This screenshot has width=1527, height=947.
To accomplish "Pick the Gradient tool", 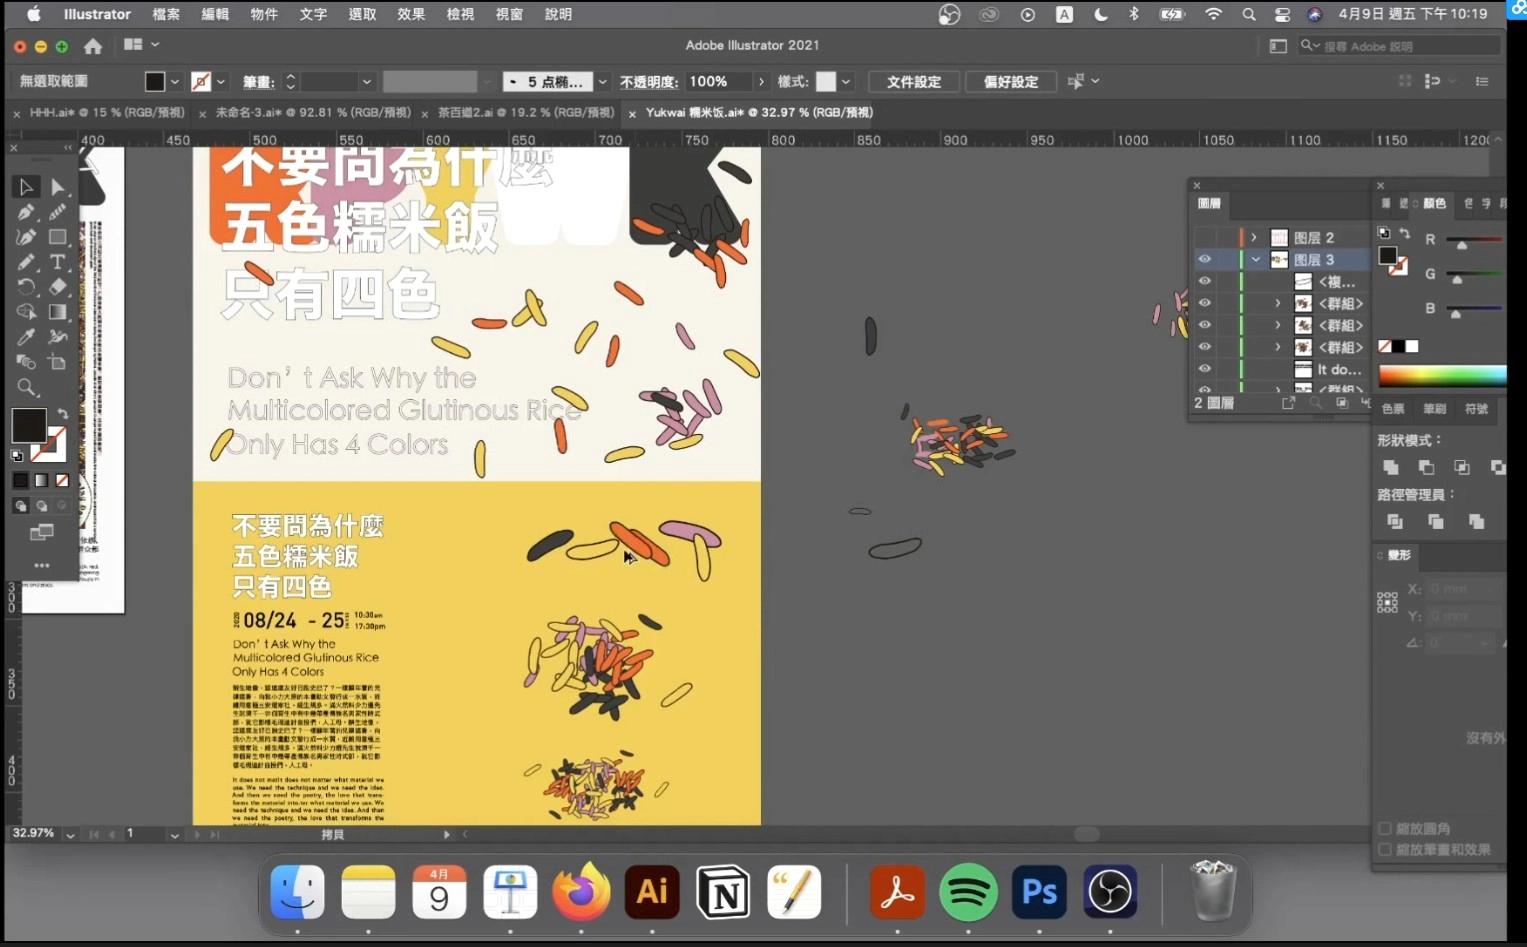I will [58, 312].
